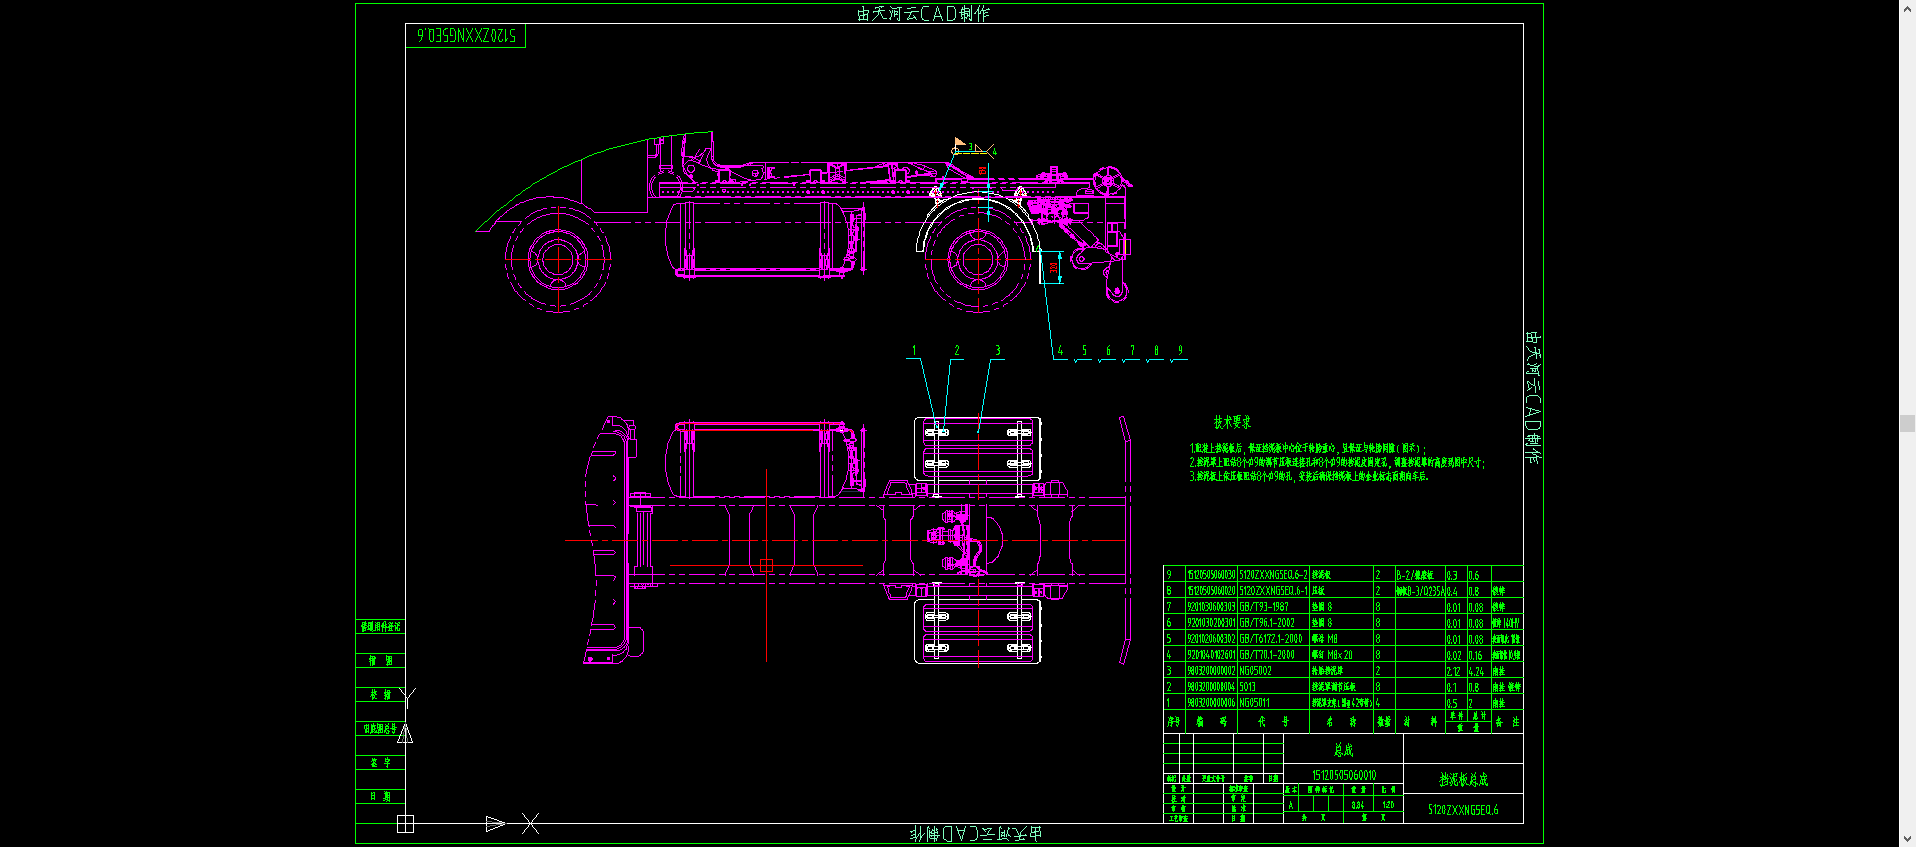Screen dimensions: 1916x847
Task: Click the white rear wheel fender arc
Action: tap(975, 203)
